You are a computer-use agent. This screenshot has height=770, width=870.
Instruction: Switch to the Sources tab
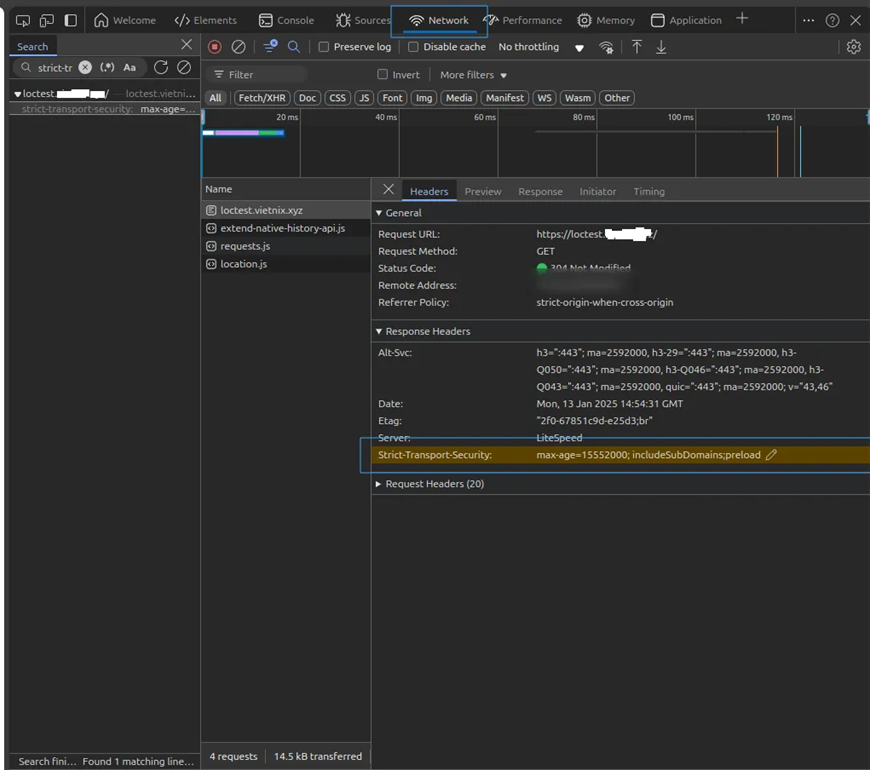(x=363, y=21)
